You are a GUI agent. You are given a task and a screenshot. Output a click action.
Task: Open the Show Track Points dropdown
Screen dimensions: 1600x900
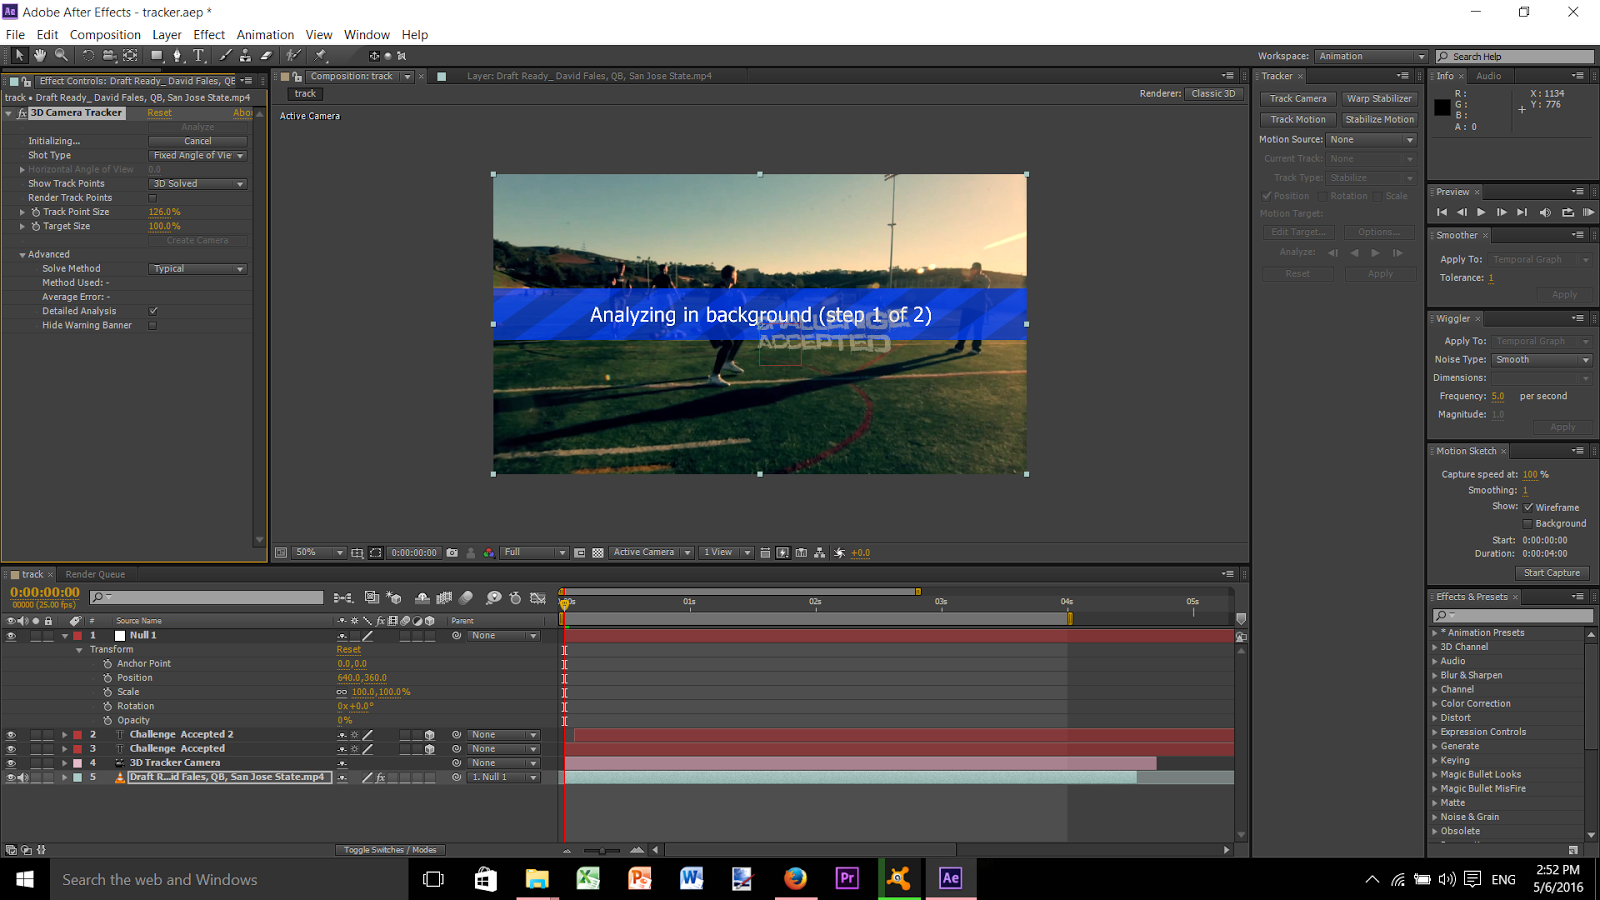(198, 184)
